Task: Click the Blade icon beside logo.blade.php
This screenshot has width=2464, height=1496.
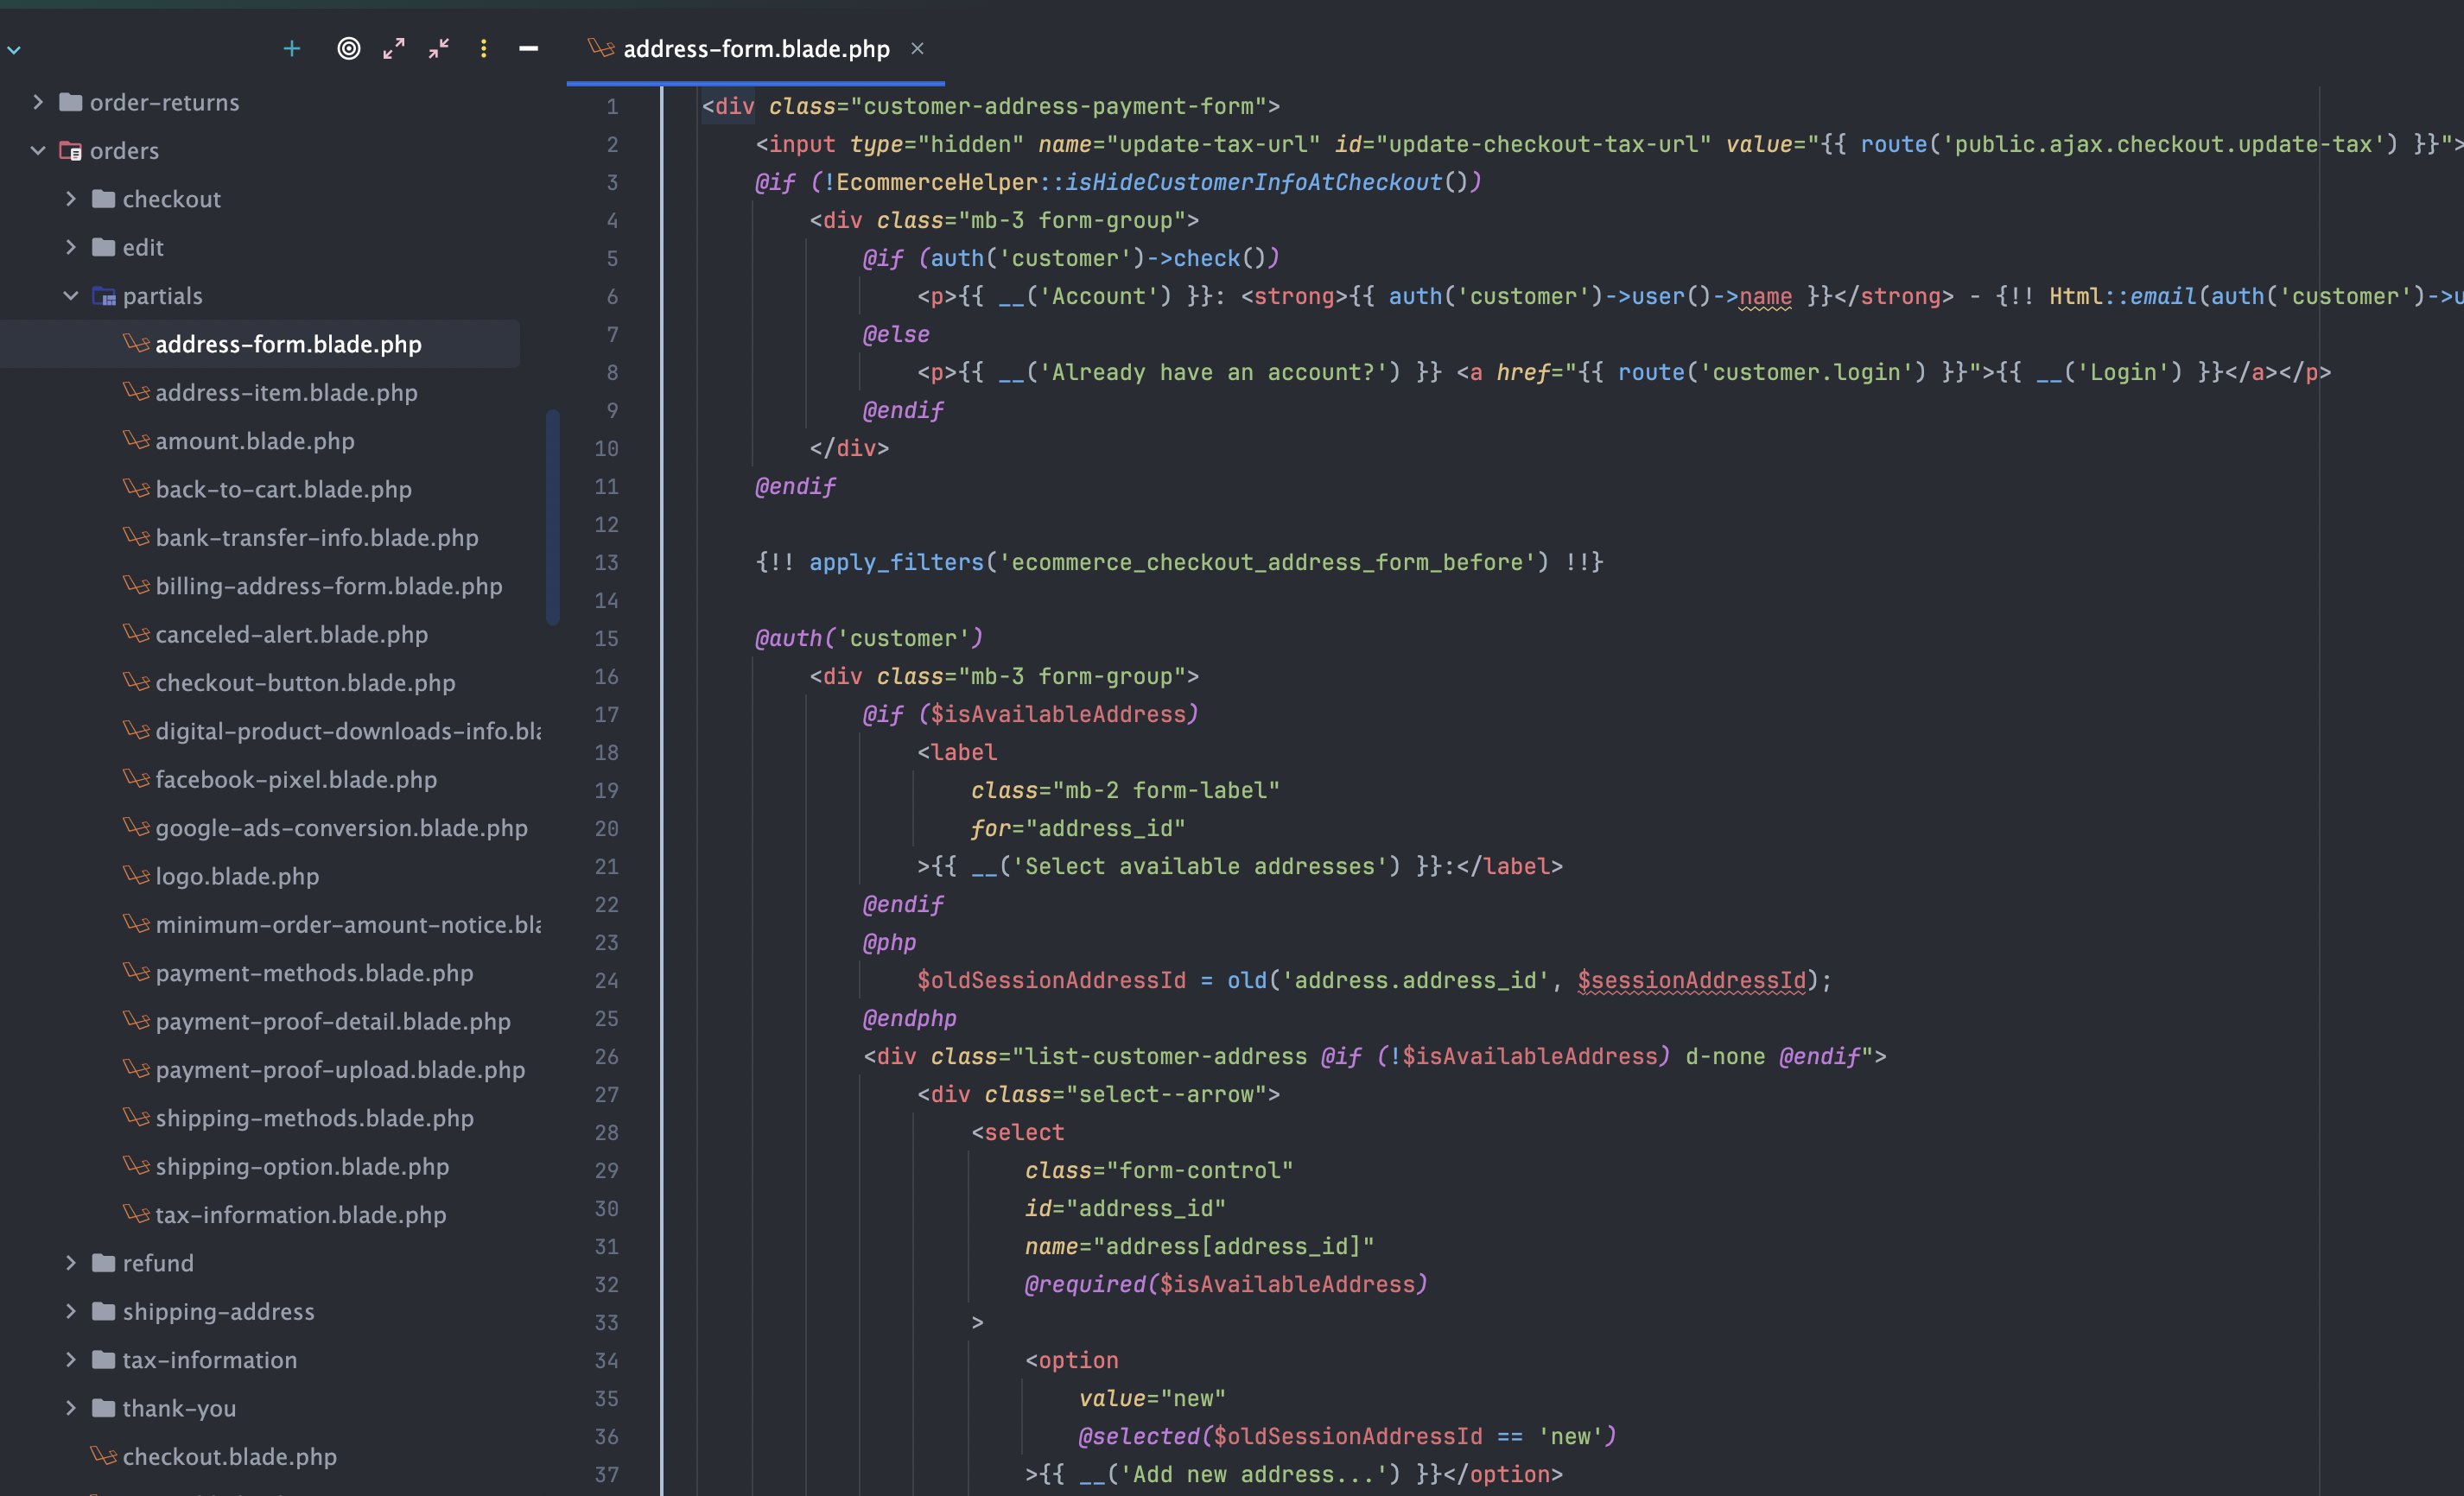Action: [x=136, y=876]
